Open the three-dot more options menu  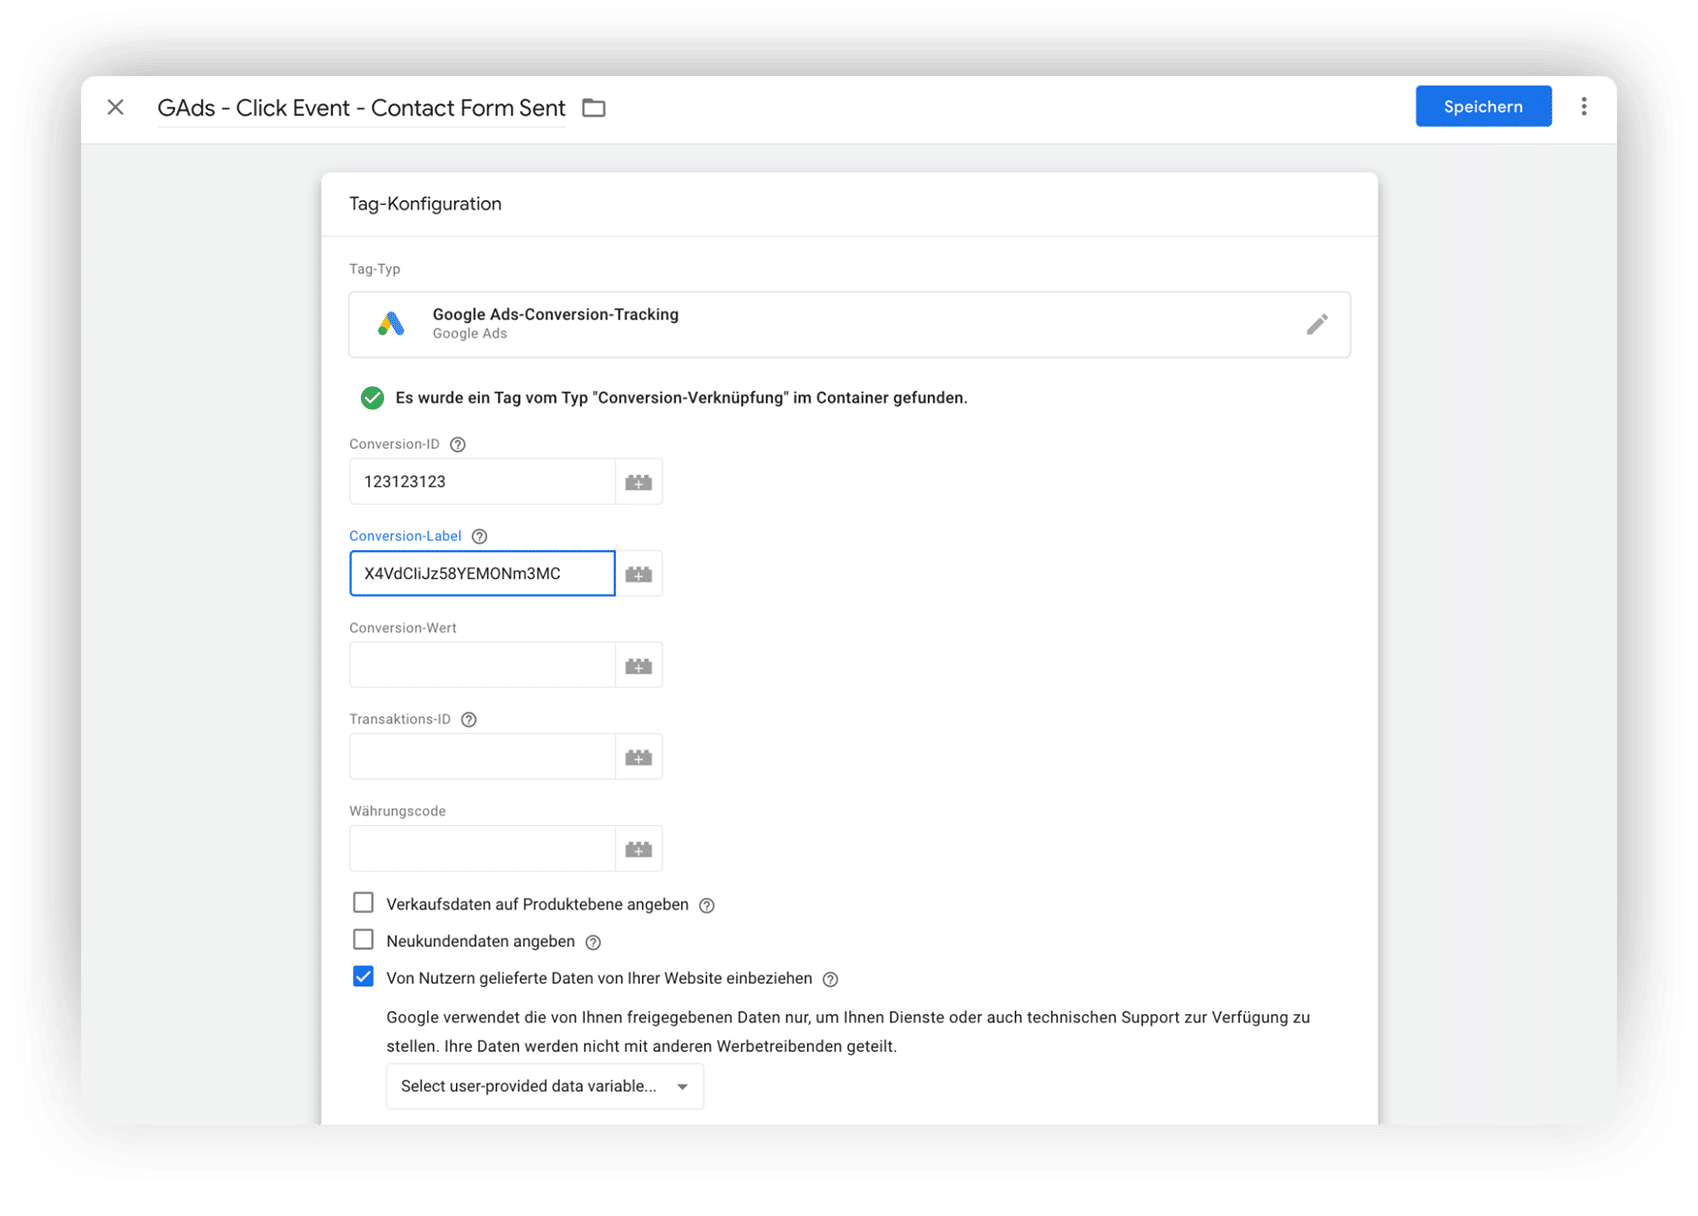pyautogui.click(x=1584, y=106)
